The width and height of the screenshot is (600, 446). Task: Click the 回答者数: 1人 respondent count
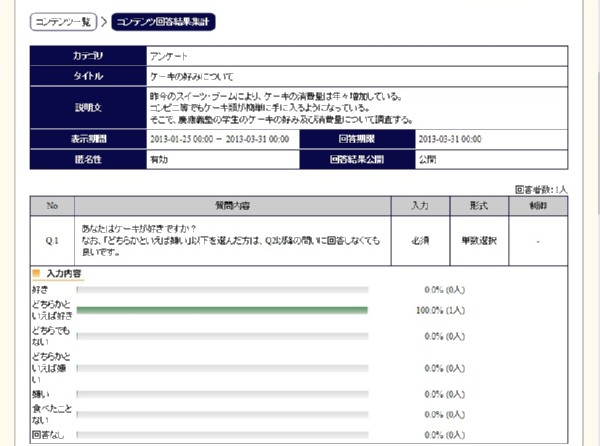click(541, 189)
